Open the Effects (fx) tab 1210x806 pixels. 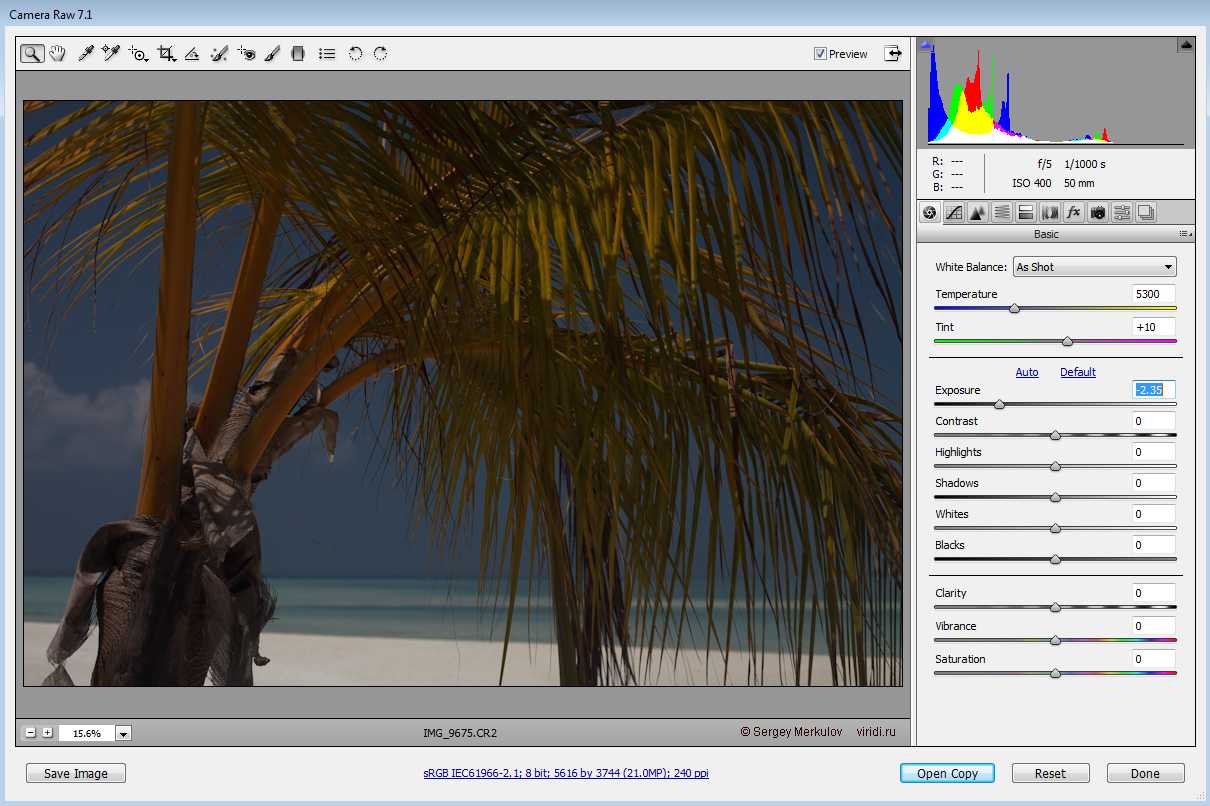(1073, 212)
